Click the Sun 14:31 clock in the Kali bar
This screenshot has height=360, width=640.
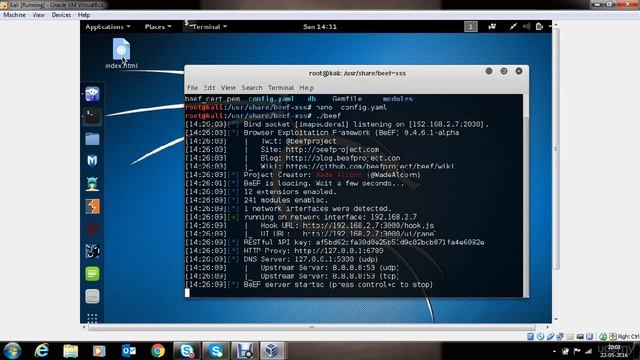click(320, 27)
